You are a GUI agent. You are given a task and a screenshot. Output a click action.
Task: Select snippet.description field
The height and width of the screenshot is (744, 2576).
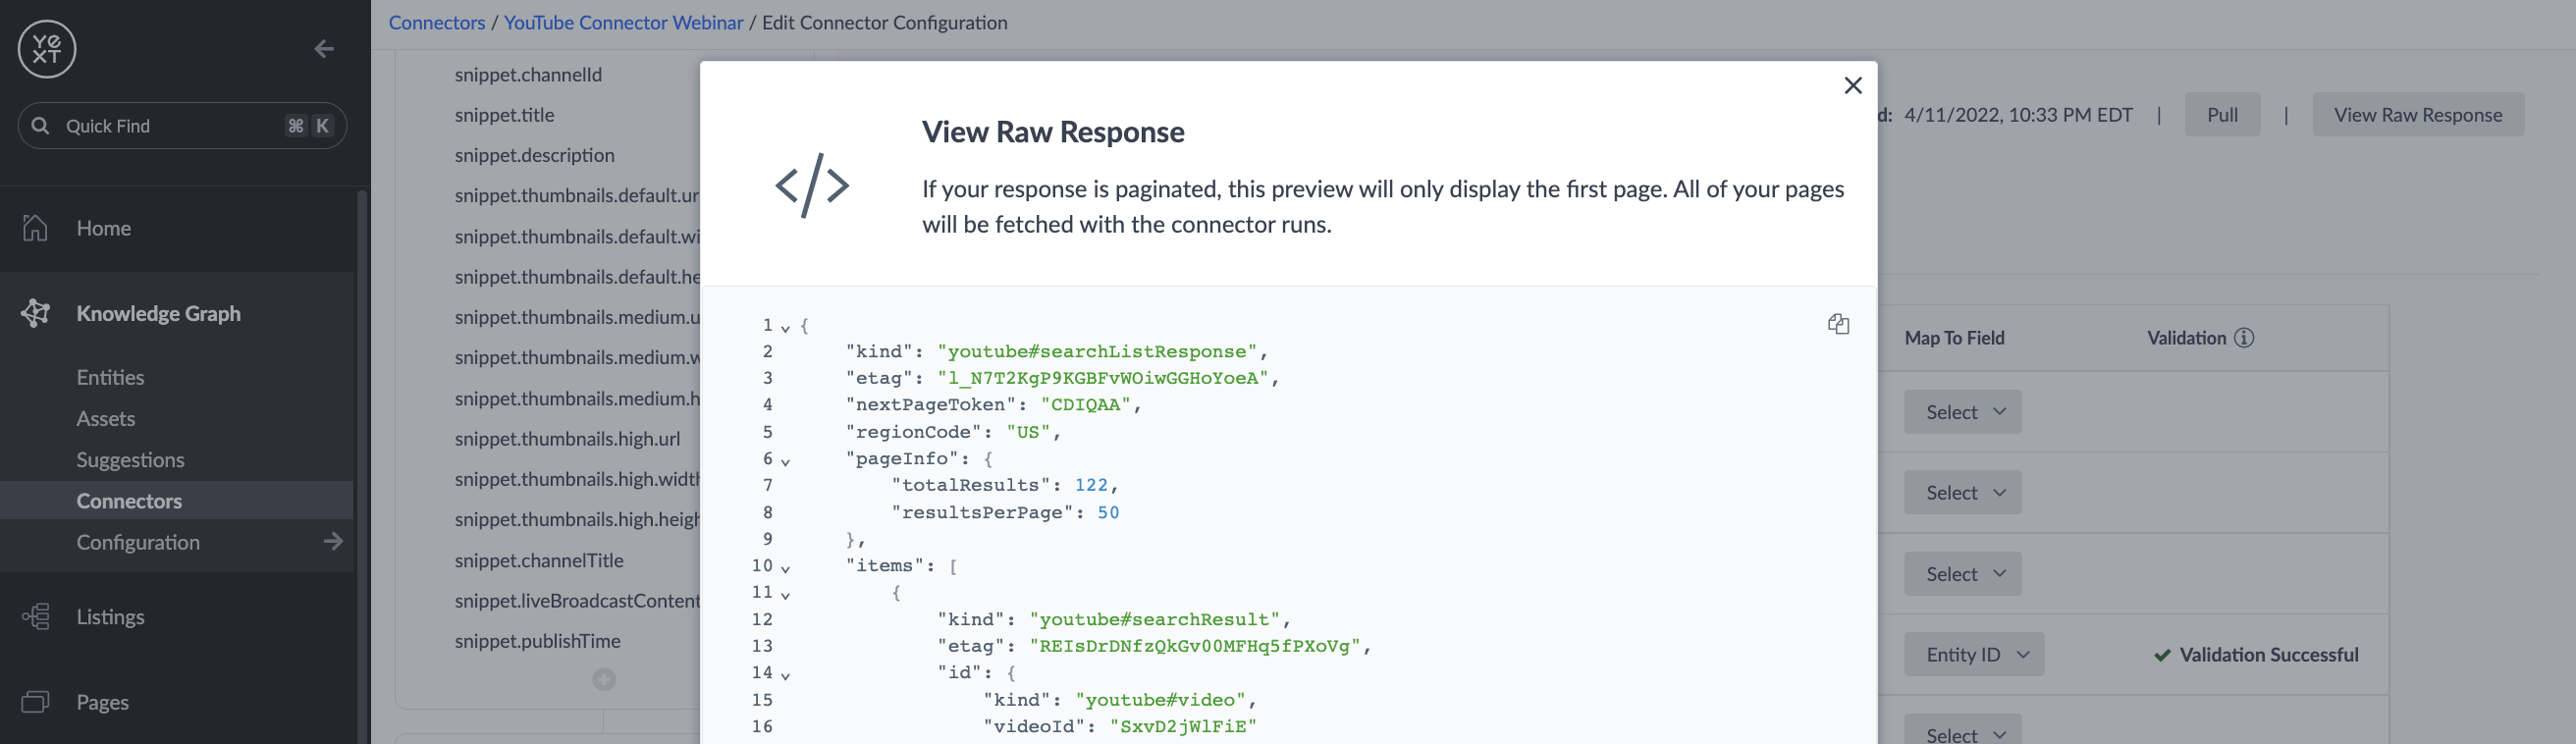(x=534, y=155)
